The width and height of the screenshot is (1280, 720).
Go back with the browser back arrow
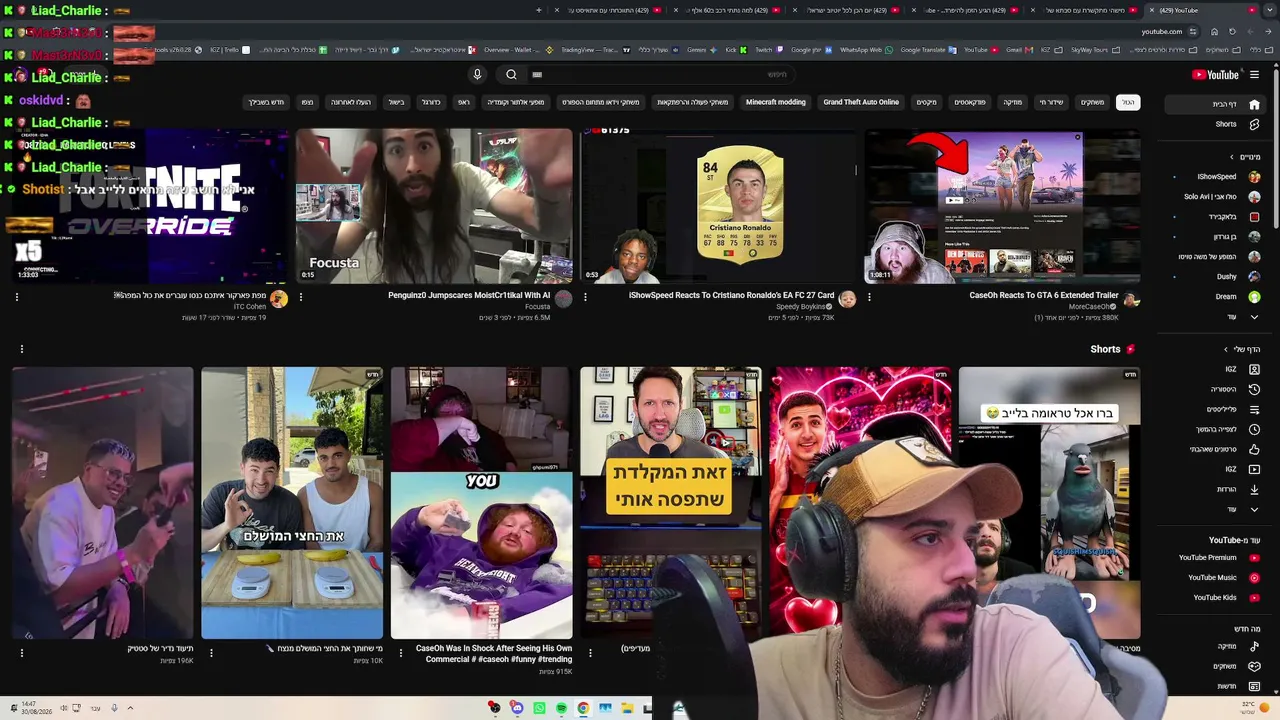click(x=1268, y=31)
